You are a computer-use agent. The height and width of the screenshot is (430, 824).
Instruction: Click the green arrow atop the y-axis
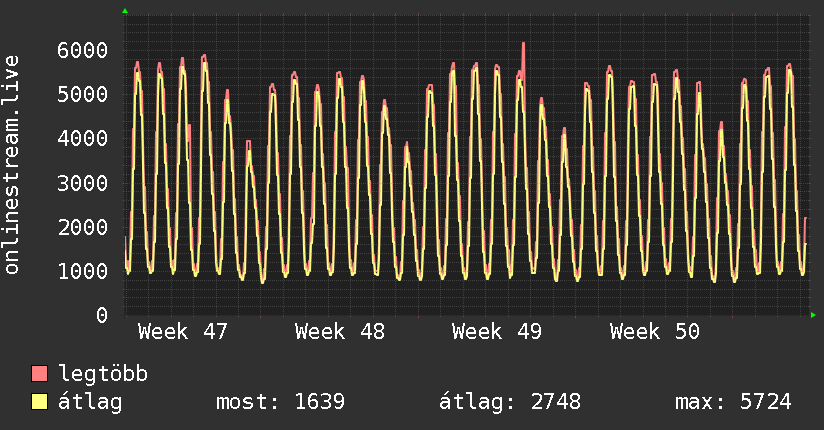click(x=125, y=11)
